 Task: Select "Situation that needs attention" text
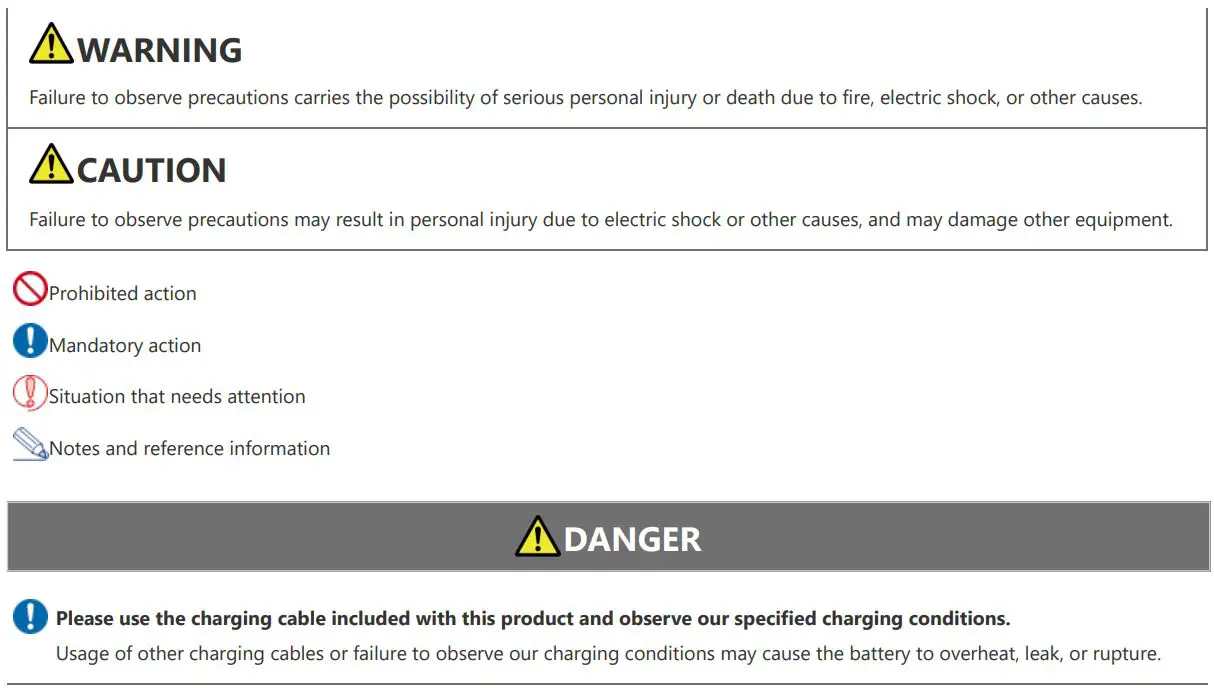point(177,397)
